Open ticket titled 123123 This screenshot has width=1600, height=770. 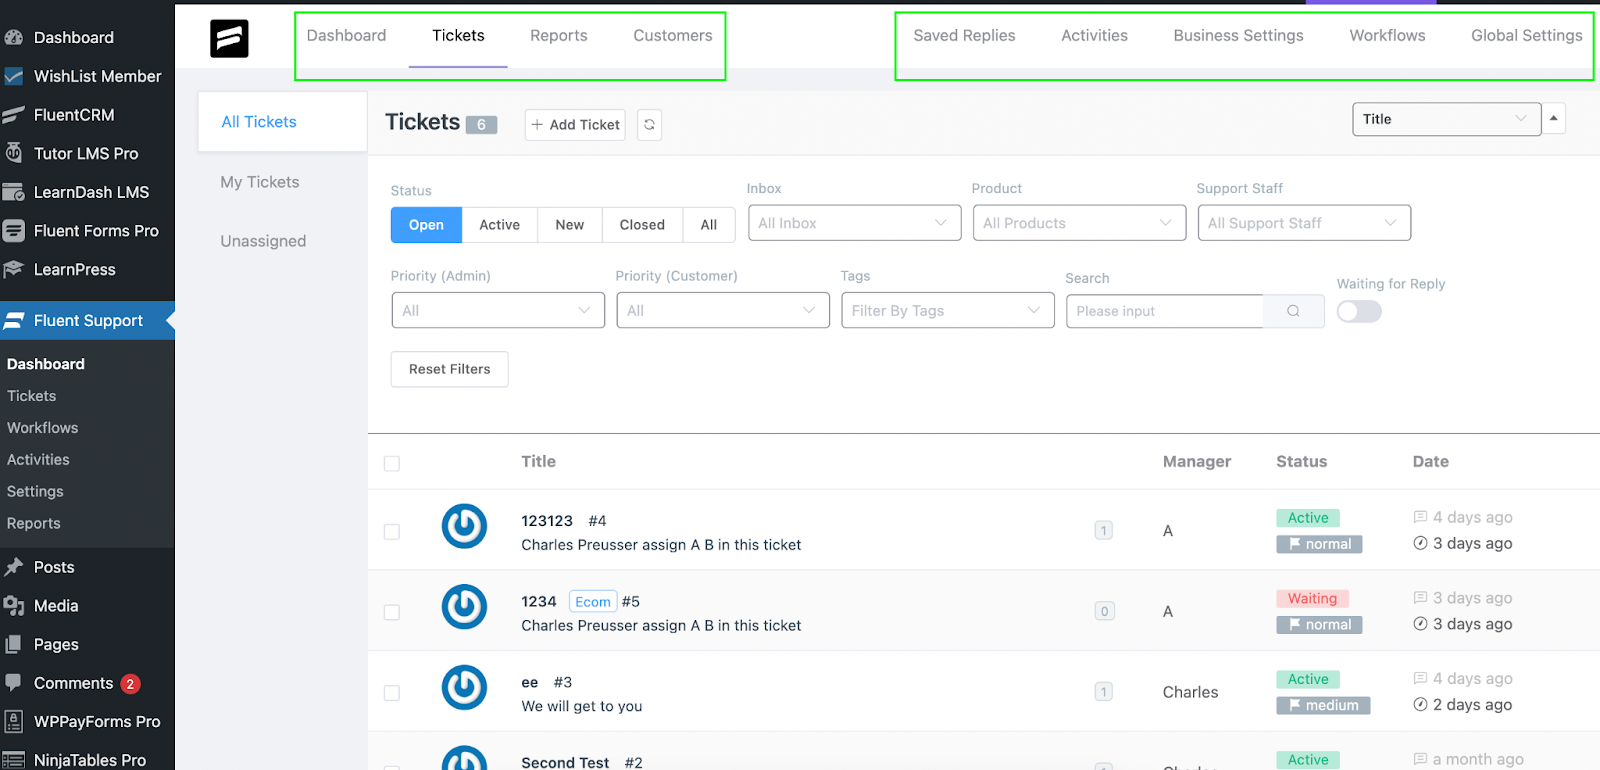point(547,521)
